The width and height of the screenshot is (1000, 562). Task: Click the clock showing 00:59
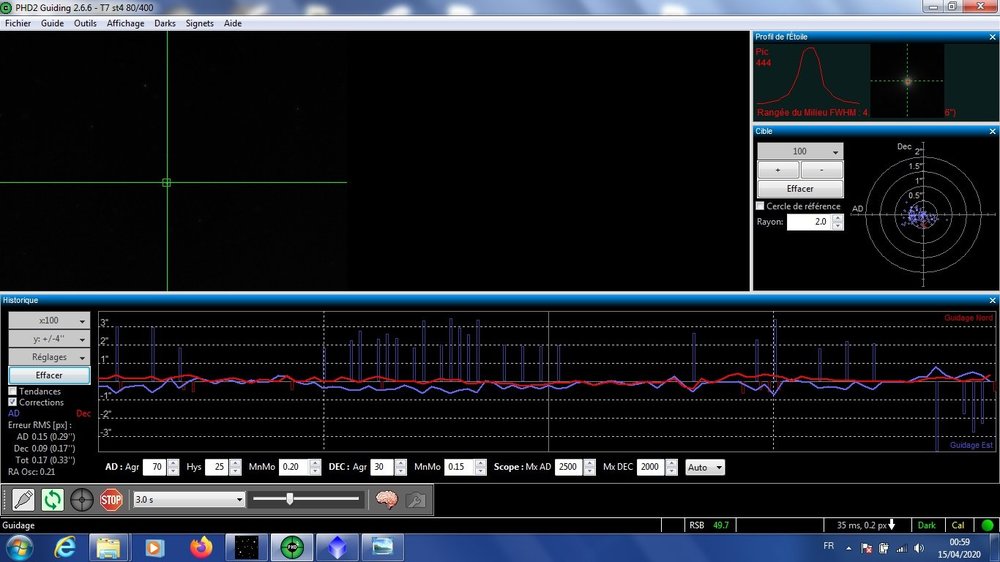pos(959,542)
